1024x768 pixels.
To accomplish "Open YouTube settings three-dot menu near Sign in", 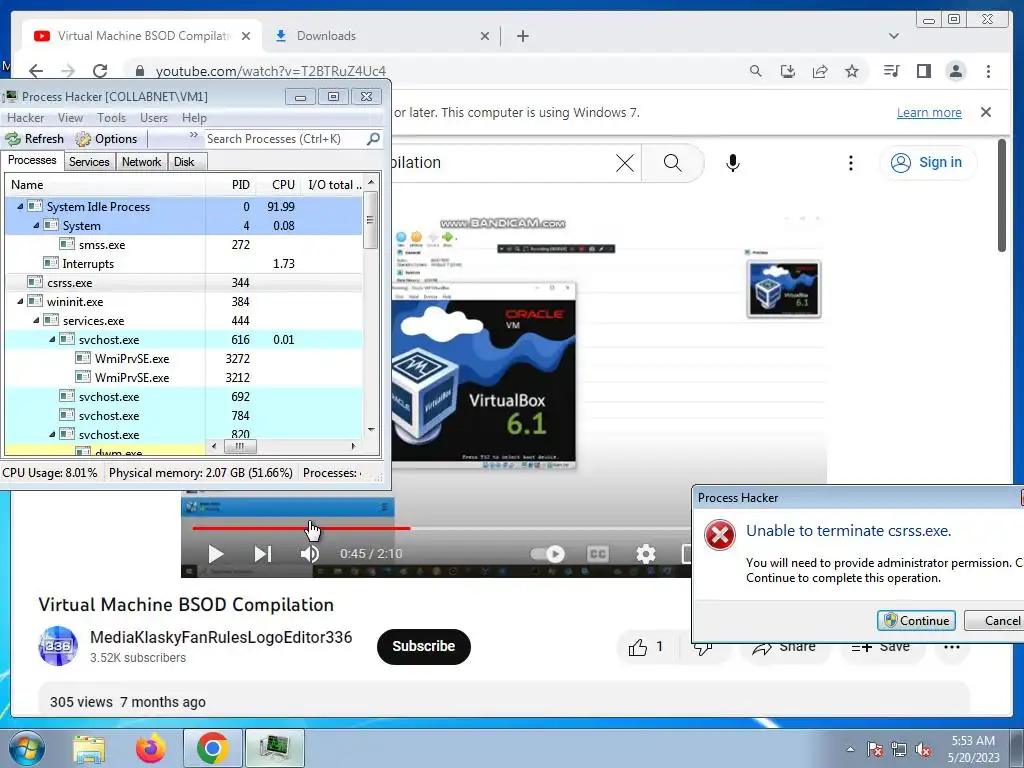I will click(x=850, y=163).
